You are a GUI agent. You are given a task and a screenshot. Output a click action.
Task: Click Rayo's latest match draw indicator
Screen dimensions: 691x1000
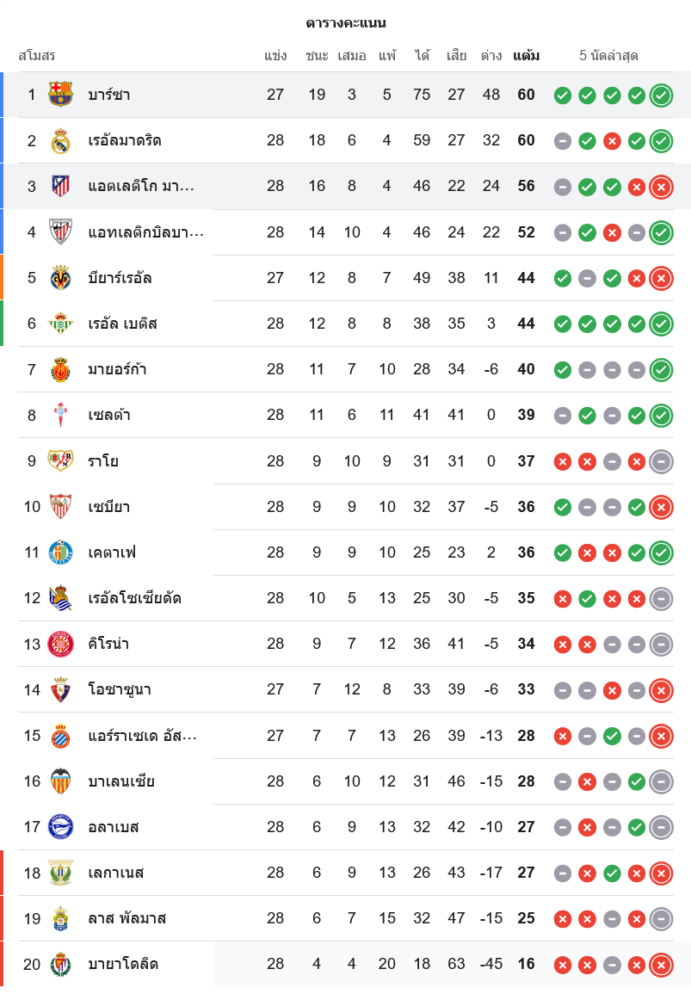[660, 462]
